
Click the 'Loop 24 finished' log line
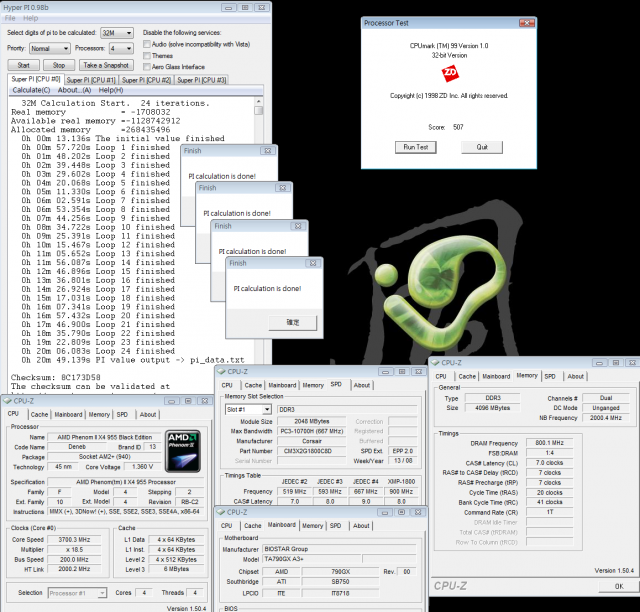98,351
